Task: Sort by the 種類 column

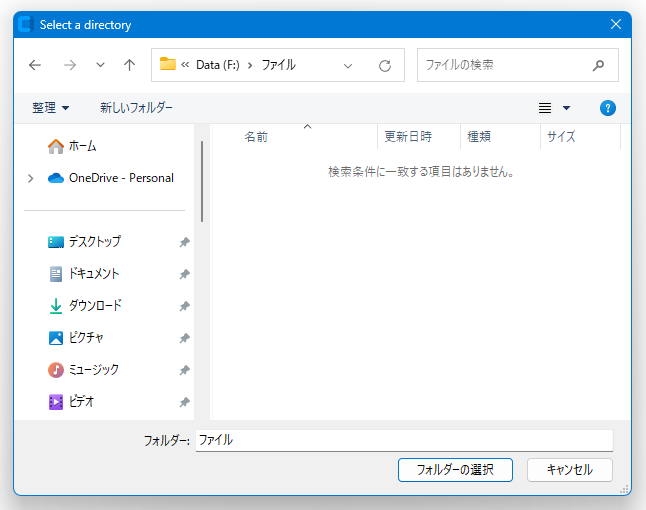Action: (479, 136)
